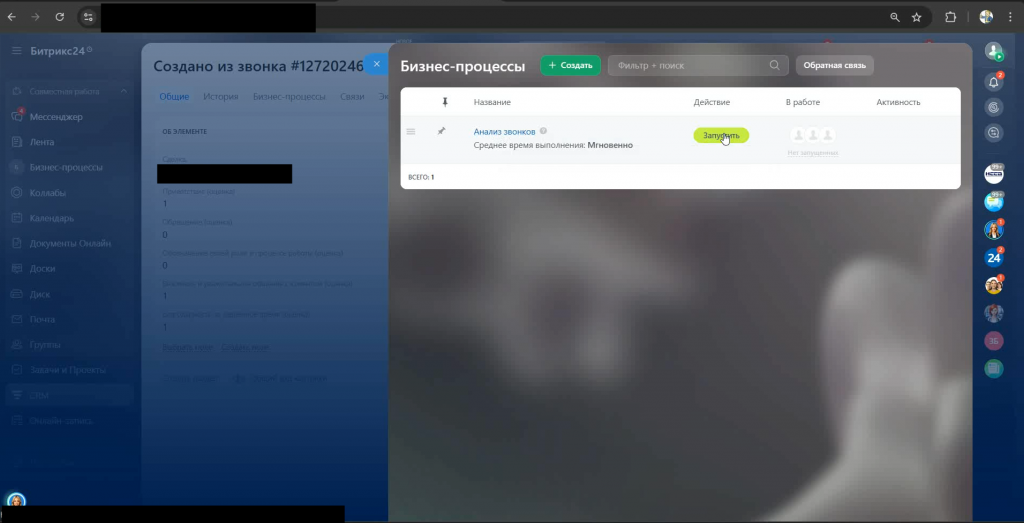
Task: Click the chat arrows icon in the right rail
Action: click(x=993, y=133)
